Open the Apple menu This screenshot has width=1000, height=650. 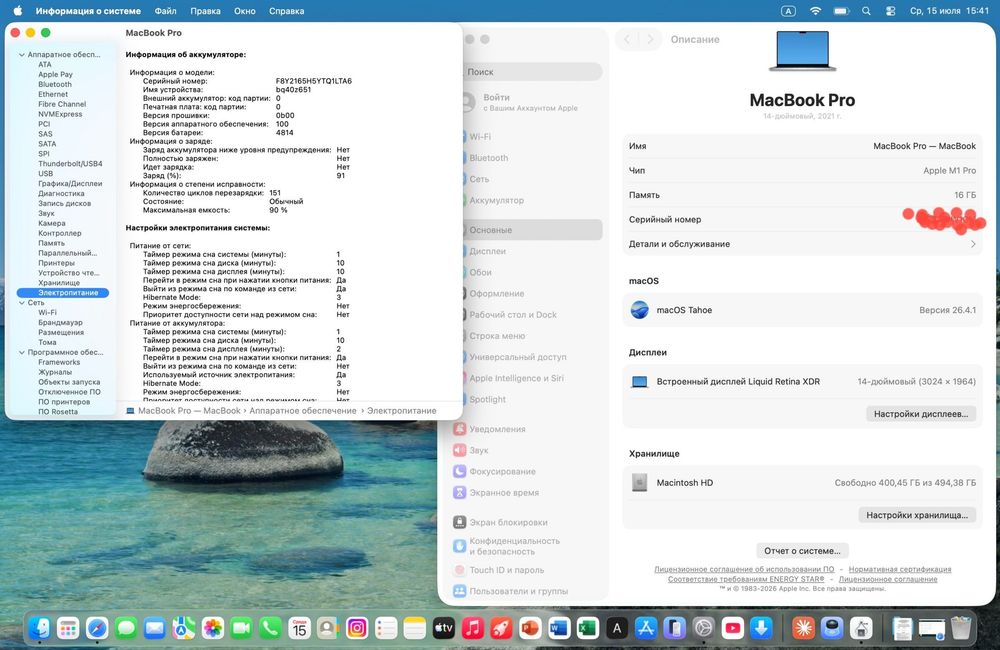coord(17,11)
